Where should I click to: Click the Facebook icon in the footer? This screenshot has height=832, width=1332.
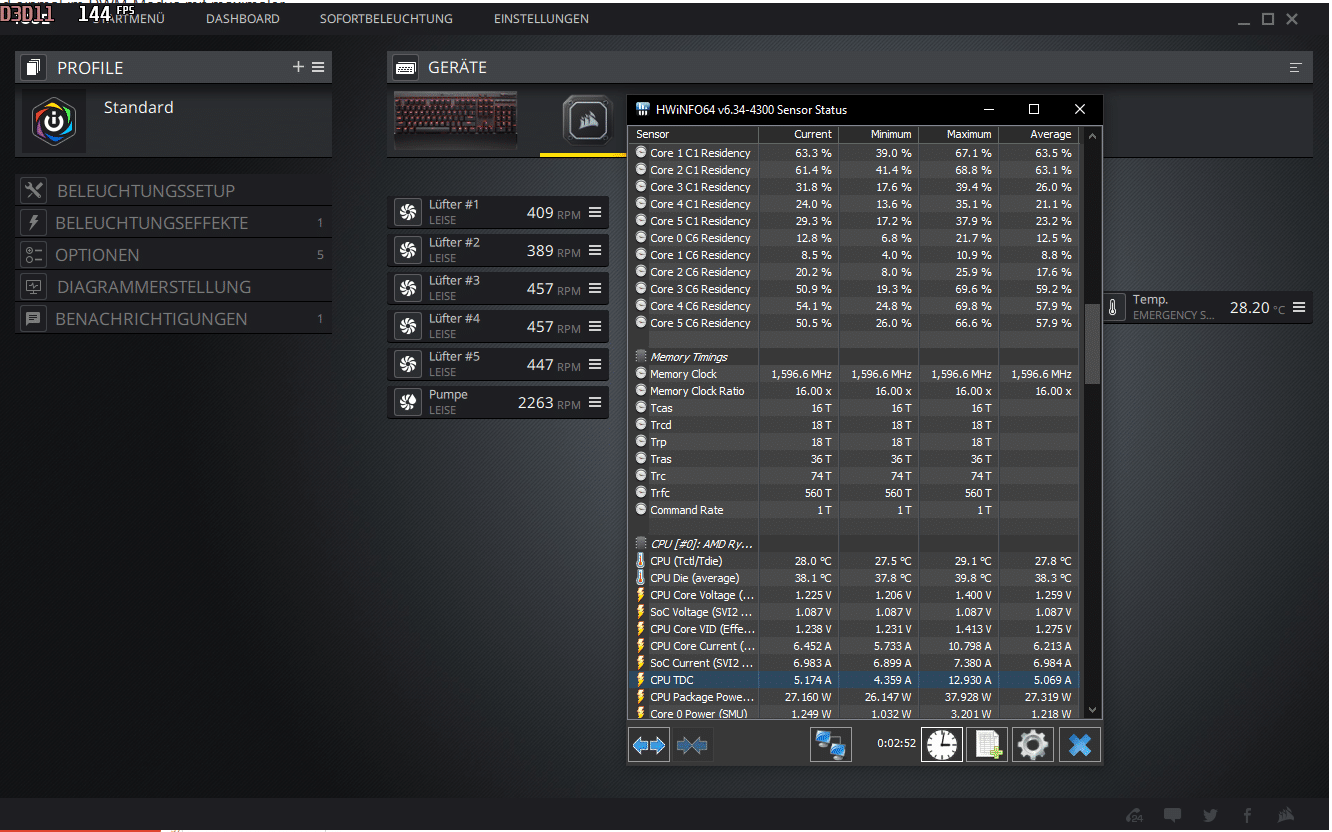click(x=1247, y=815)
